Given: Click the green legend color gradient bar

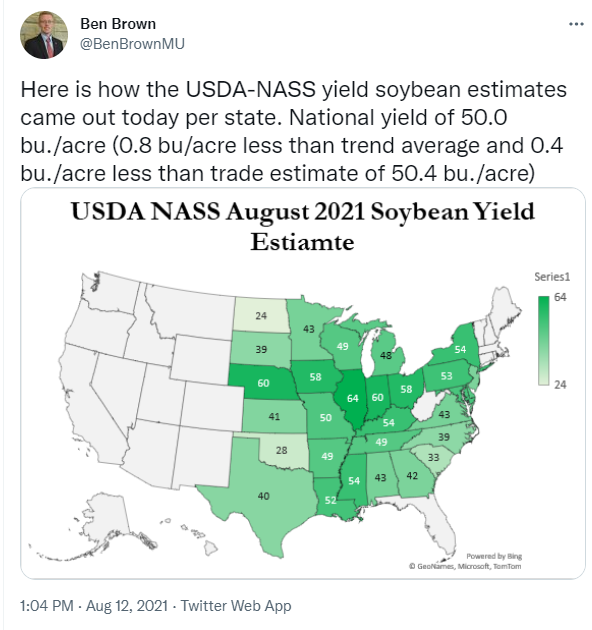Looking at the screenshot, I should [x=543, y=341].
